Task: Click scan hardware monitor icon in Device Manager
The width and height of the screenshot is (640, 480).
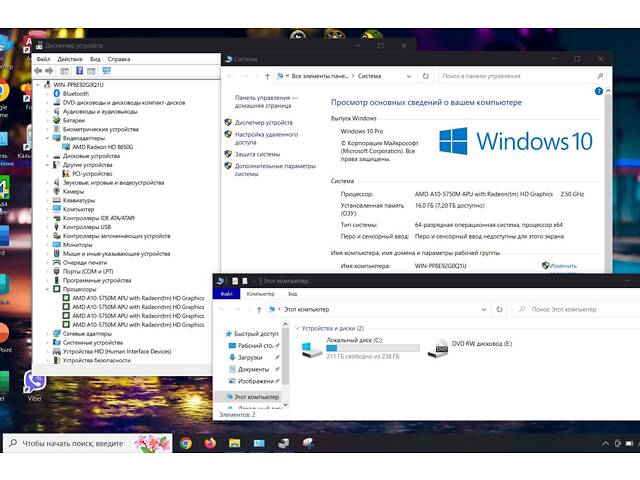Action: (107, 71)
